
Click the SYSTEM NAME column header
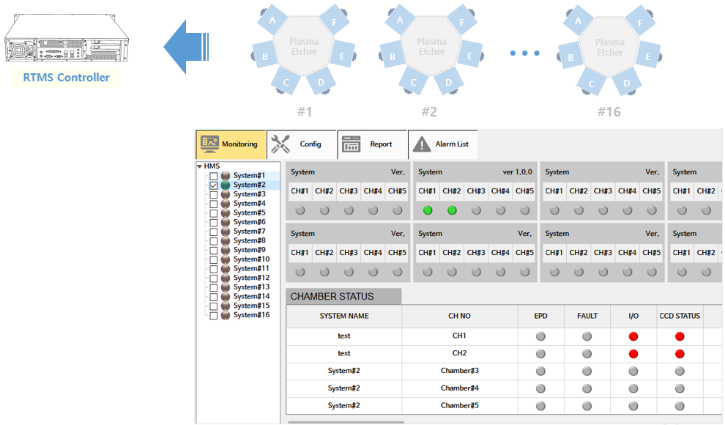point(344,316)
